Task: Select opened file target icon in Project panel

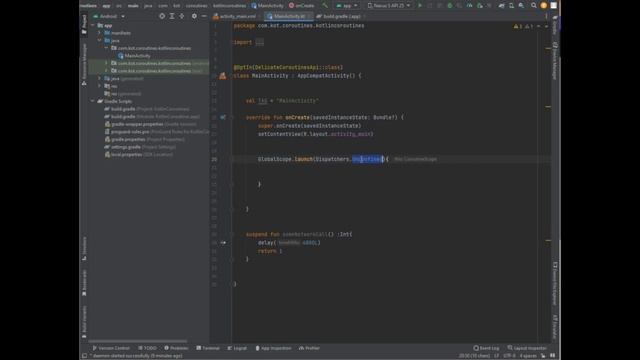Action: pyautogui.click(x=162, y=16)
